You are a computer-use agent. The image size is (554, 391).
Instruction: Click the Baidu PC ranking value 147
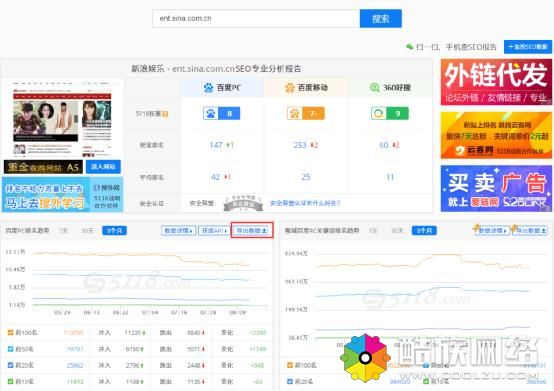216,145
